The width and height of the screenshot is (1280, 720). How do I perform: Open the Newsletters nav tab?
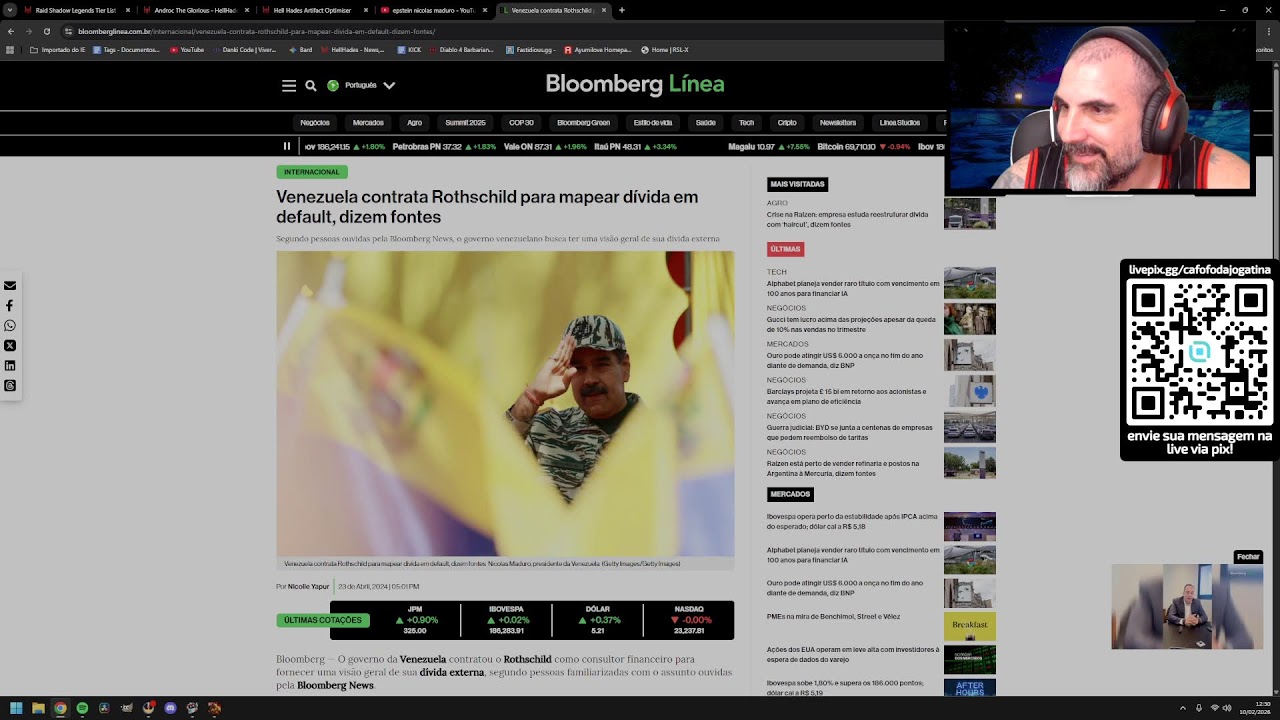click(x=838, y=123)
